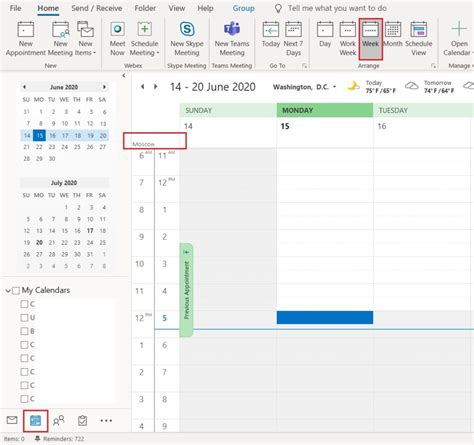Open Mail from bottom navigation bar
474x445 pixels.
[x=12, y=420]
